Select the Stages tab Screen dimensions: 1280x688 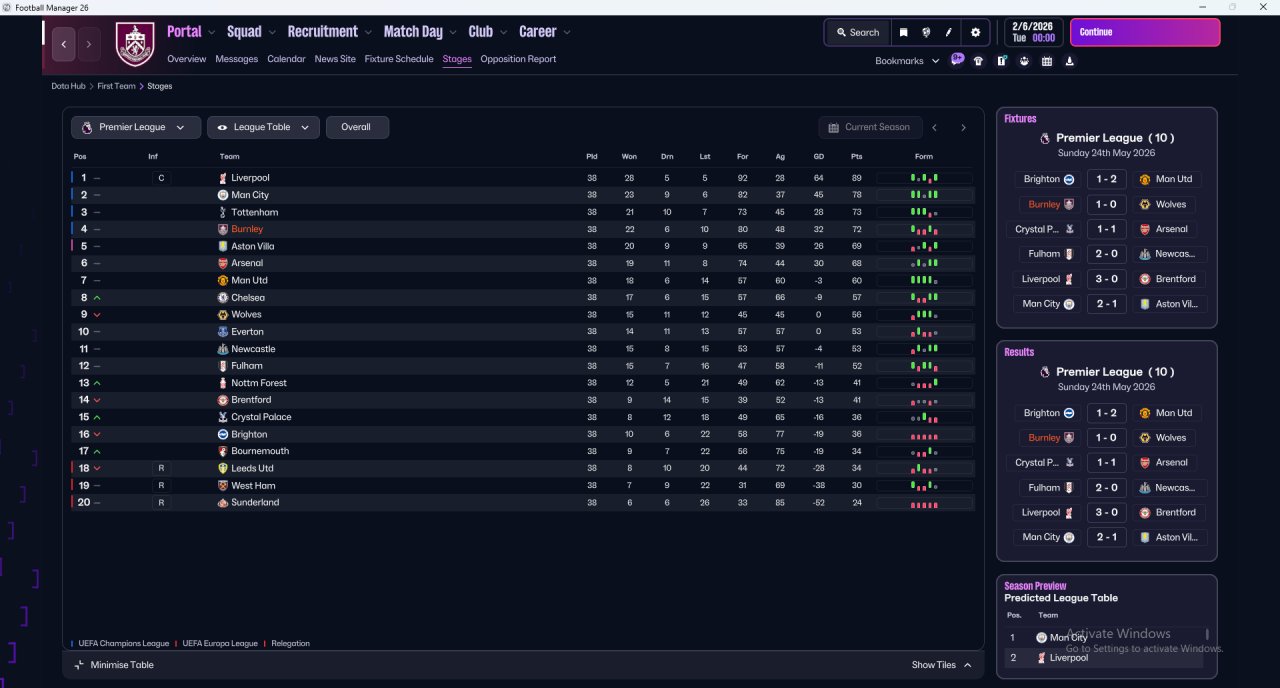tap(457, 59)
